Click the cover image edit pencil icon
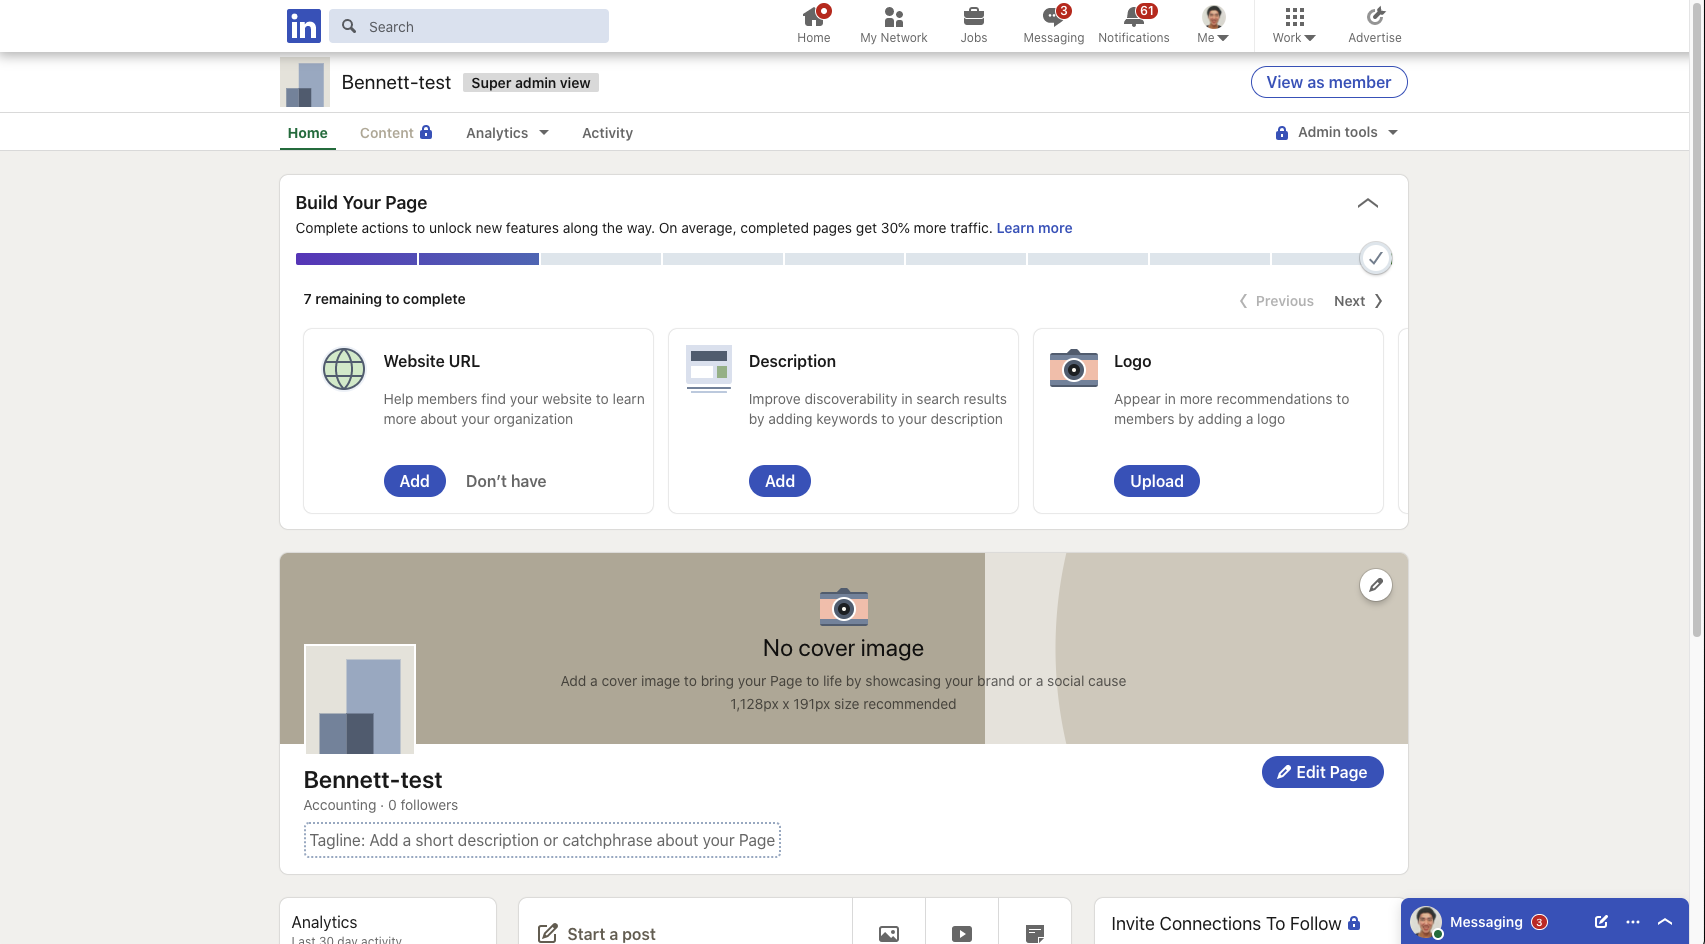The image size is (1705, 944). tap(1375, 585)
